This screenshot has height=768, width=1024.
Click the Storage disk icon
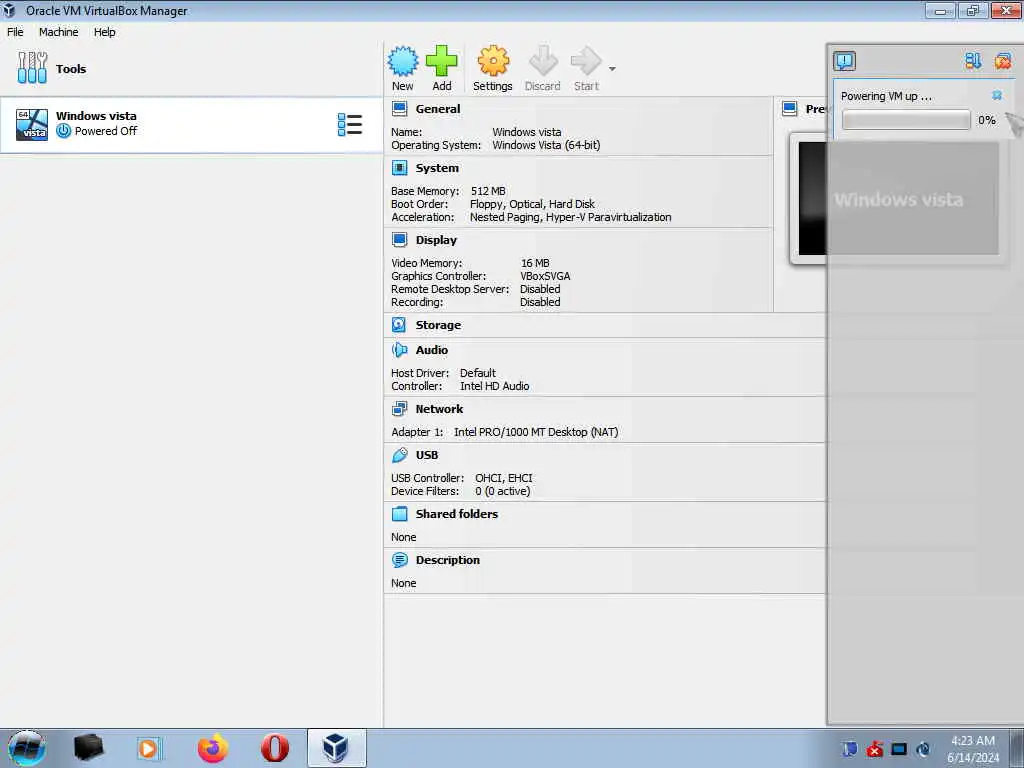(x=399, y=325)
